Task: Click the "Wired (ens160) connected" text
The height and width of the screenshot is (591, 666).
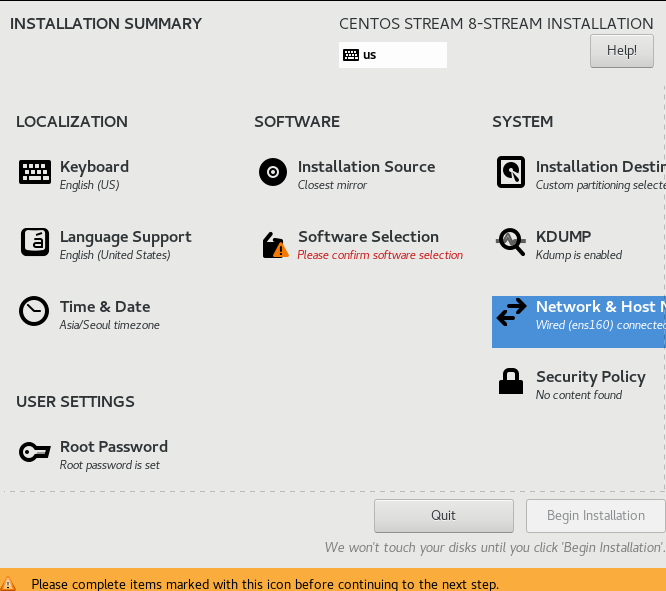Action: [601, 325]
